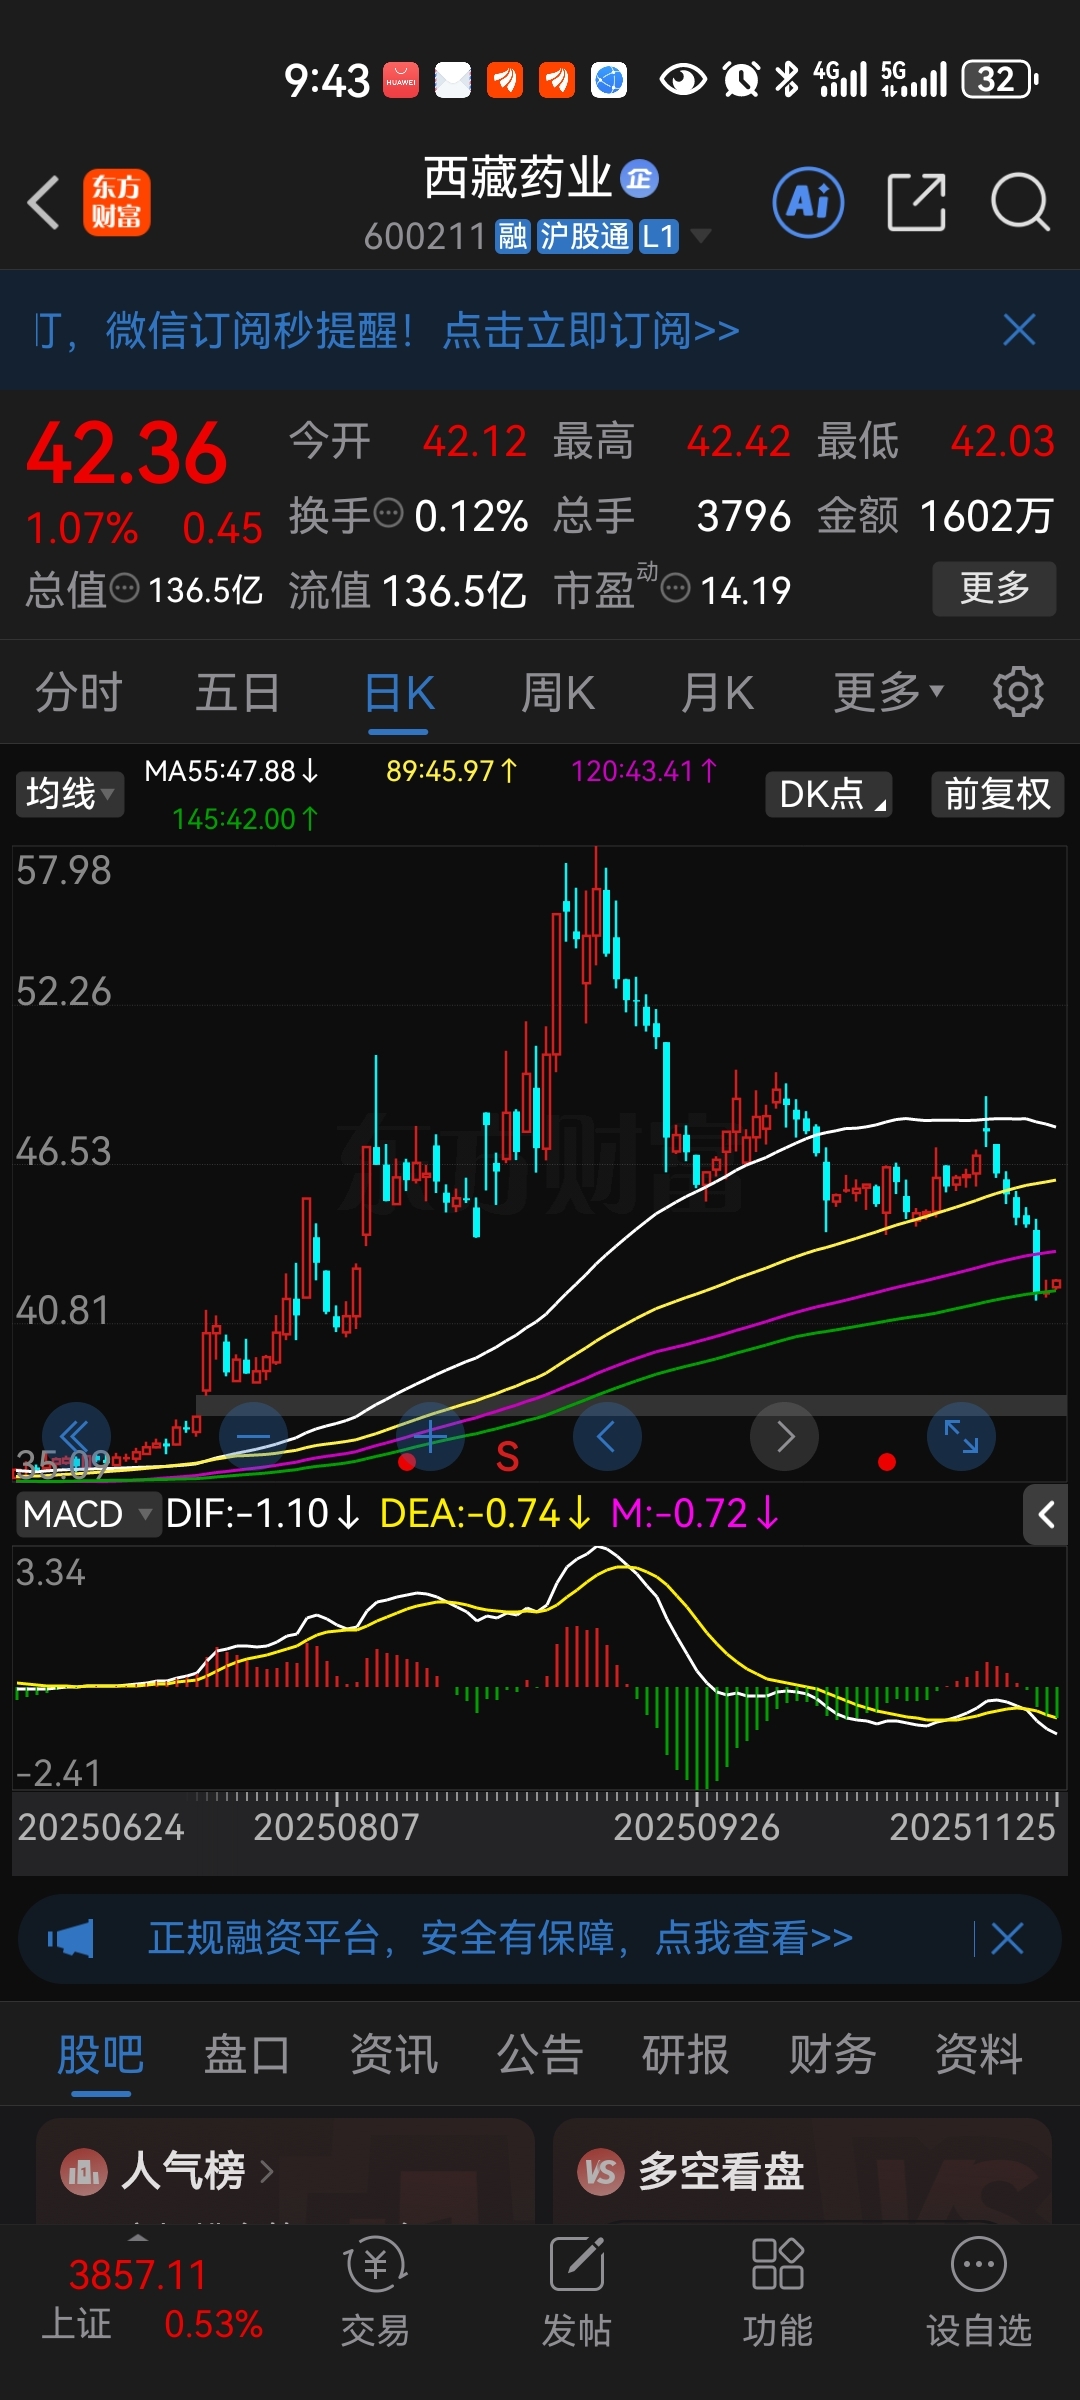This screenshot has width=1080, height=2400.
Task: Open the Ai assistant icon
Action: (x=808, y=202)
